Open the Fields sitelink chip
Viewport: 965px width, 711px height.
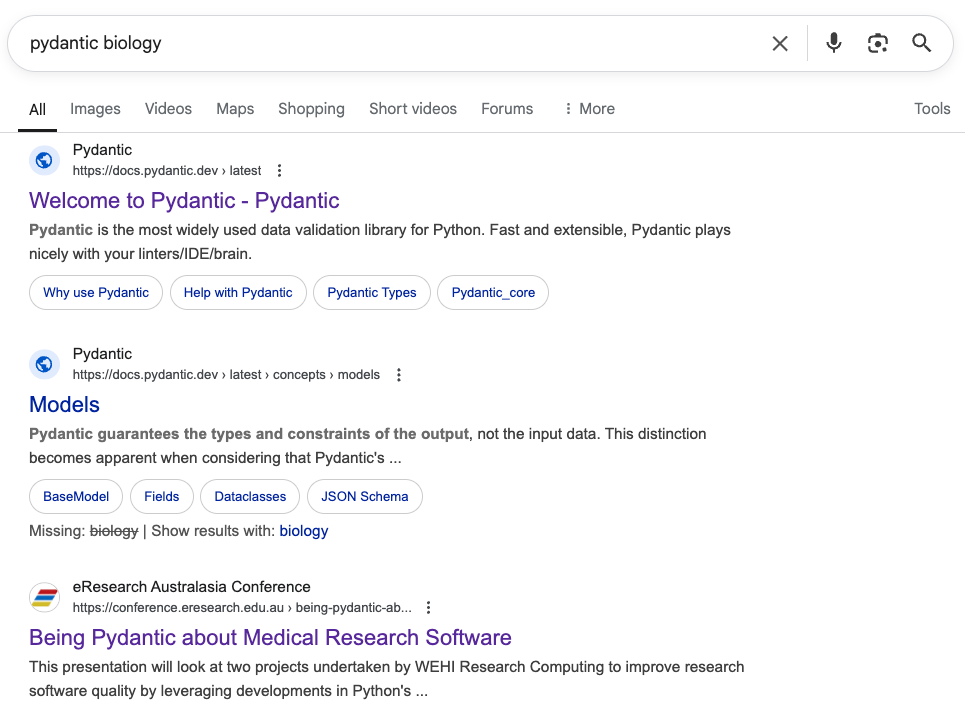(x=162, y=497)
